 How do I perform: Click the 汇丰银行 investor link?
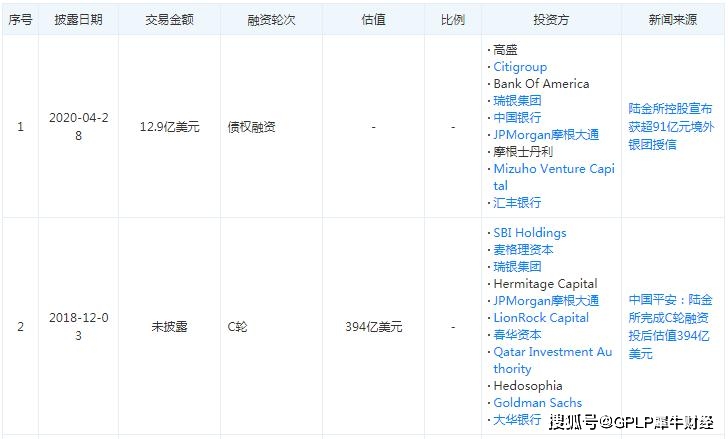[517, 202]
